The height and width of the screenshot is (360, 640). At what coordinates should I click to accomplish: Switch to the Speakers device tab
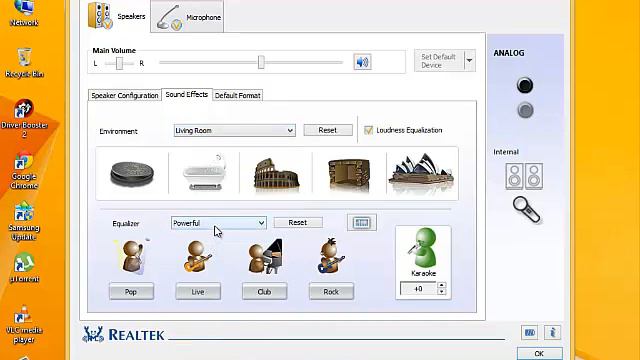(118, 16)
